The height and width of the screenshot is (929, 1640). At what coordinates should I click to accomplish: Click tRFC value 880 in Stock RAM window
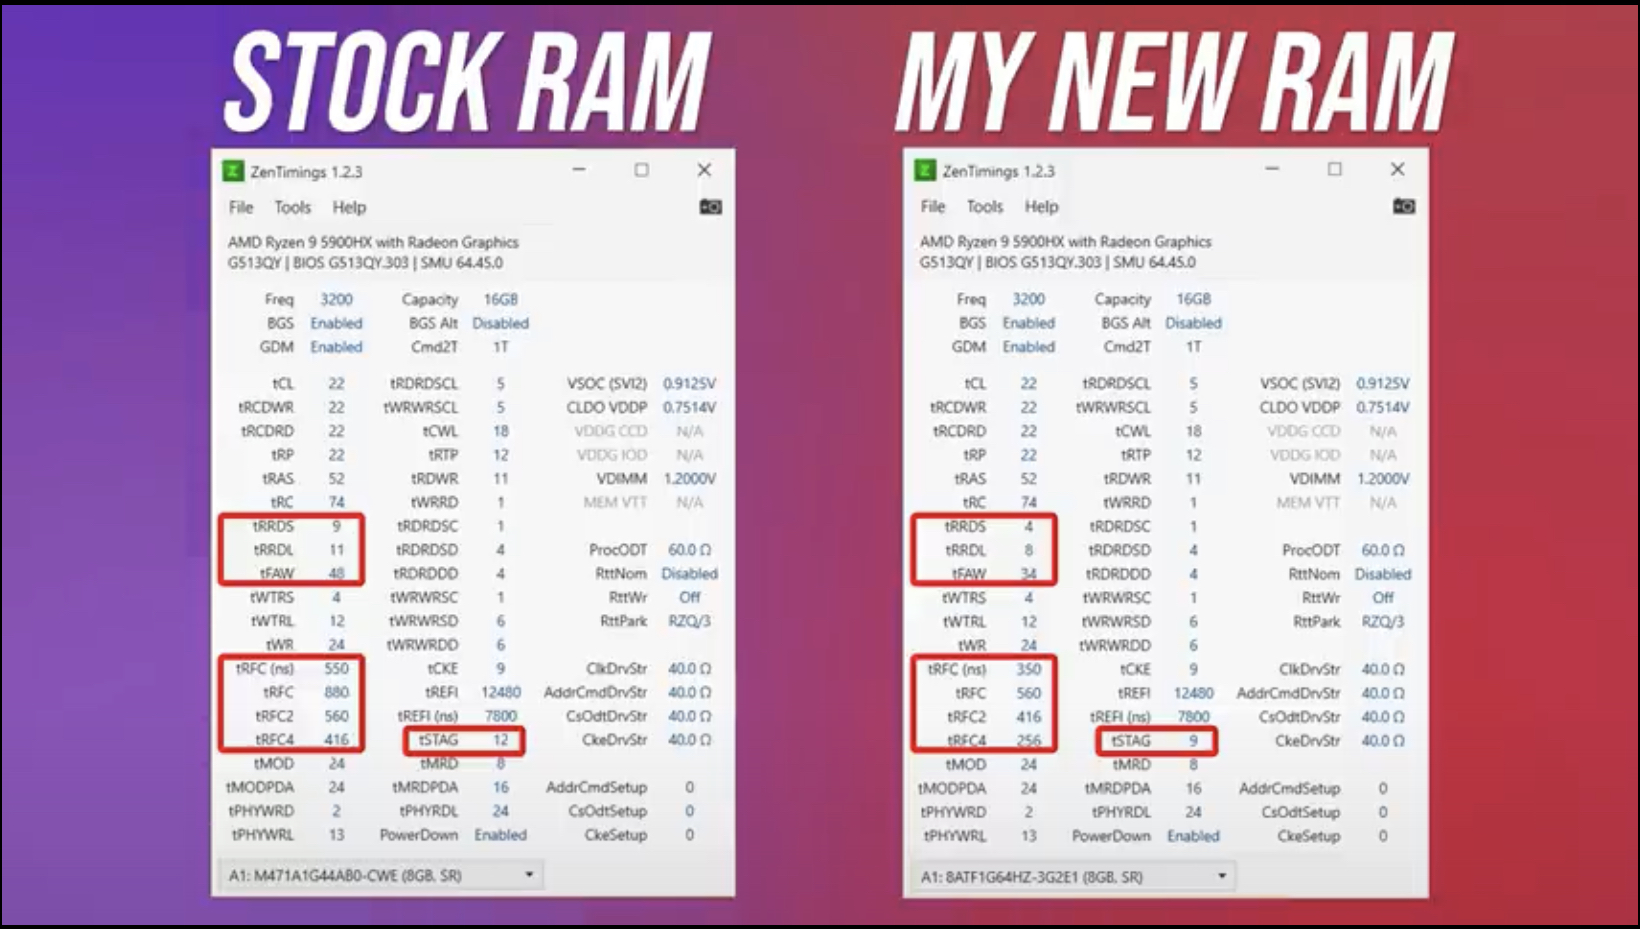tap(336, 692)
